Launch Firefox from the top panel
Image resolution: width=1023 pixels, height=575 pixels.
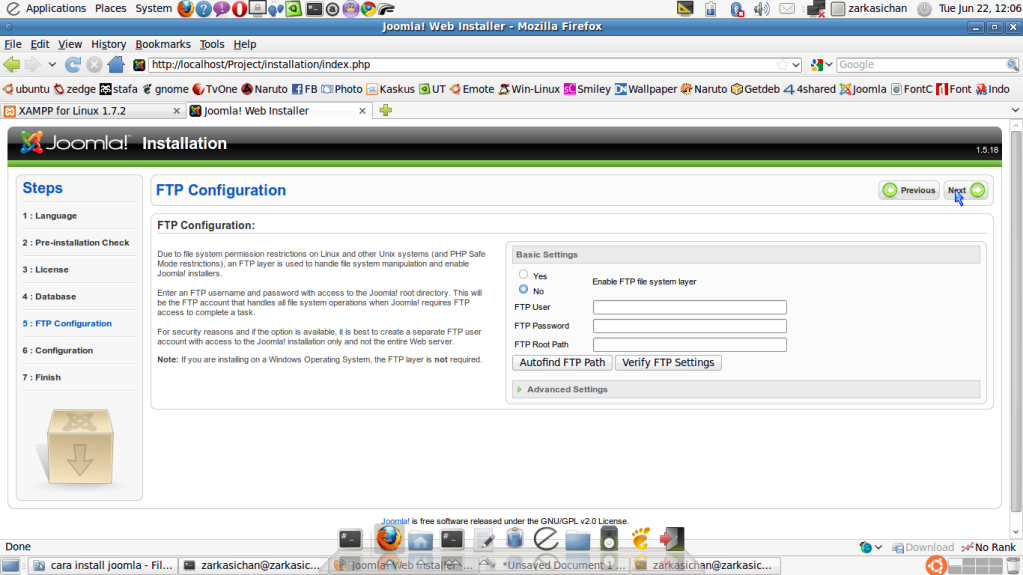click(185, 8)
